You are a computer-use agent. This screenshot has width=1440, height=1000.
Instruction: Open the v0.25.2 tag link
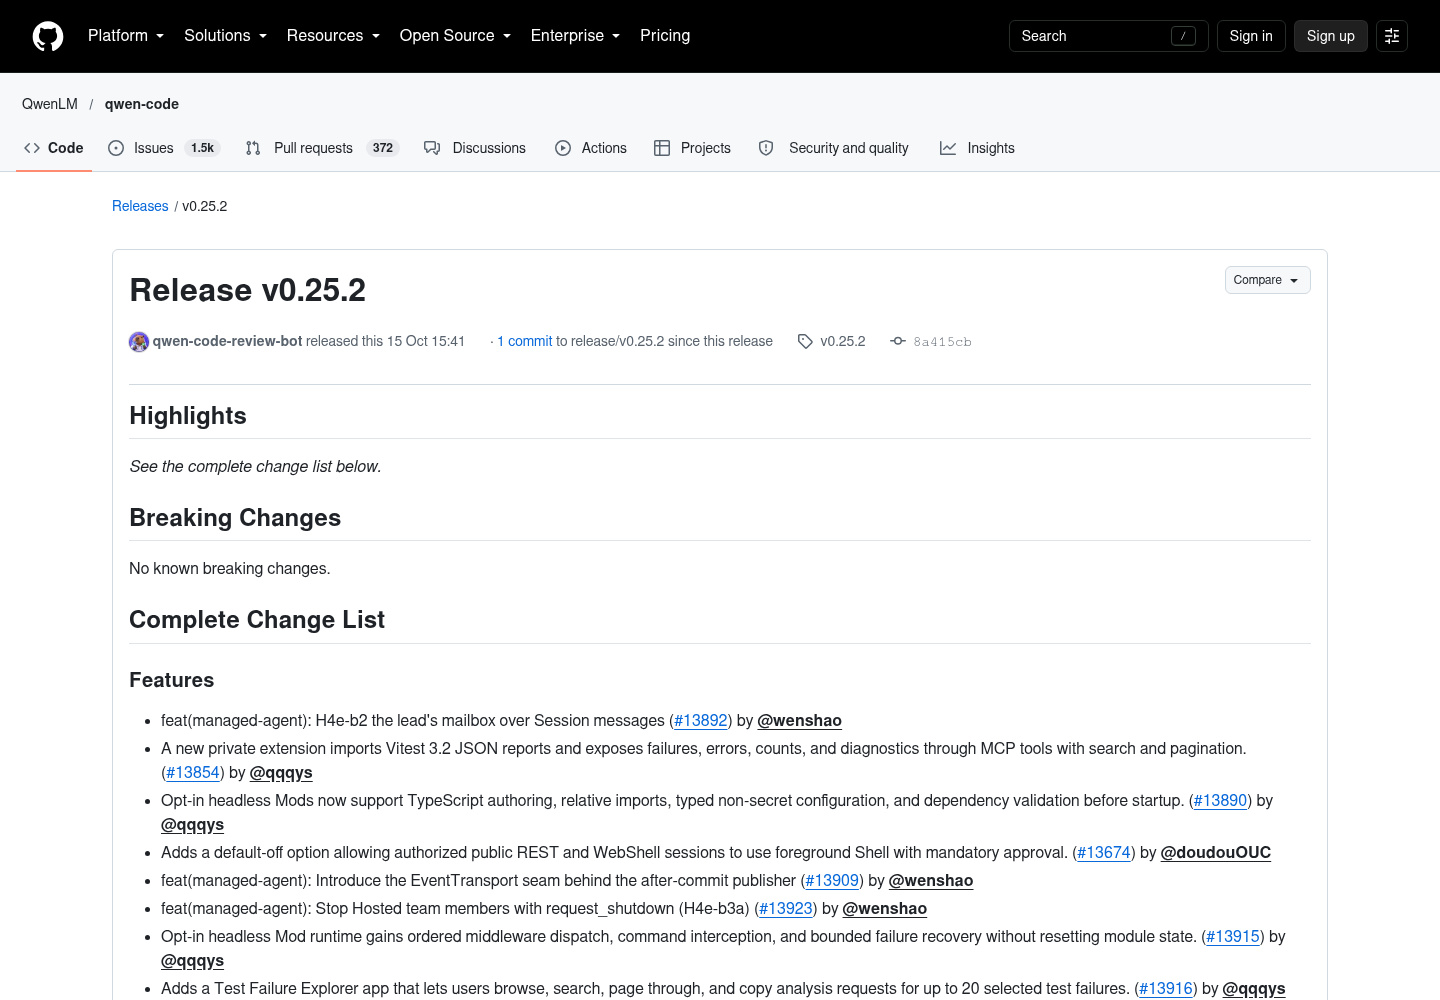(843, 341)
